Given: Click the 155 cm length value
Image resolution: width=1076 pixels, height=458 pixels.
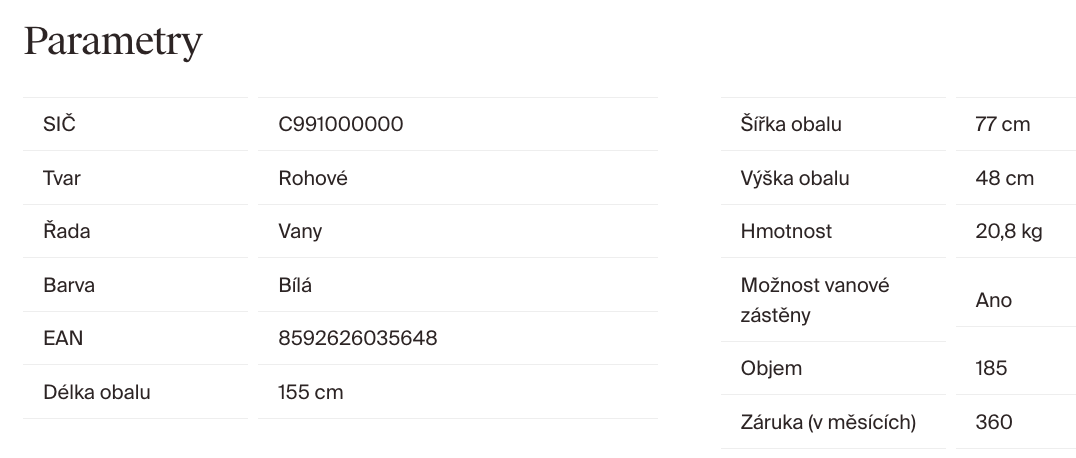Looking at the screenshot, I should (311, 392).
